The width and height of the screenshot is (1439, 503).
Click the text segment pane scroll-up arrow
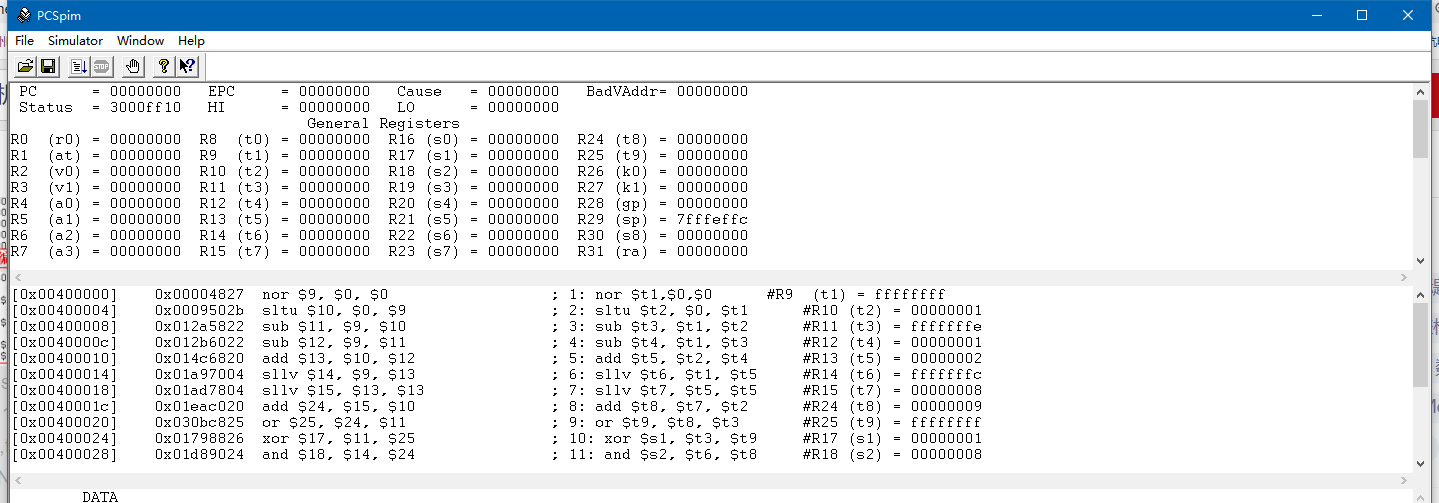pyautogui.click(x=1420, y=296)
